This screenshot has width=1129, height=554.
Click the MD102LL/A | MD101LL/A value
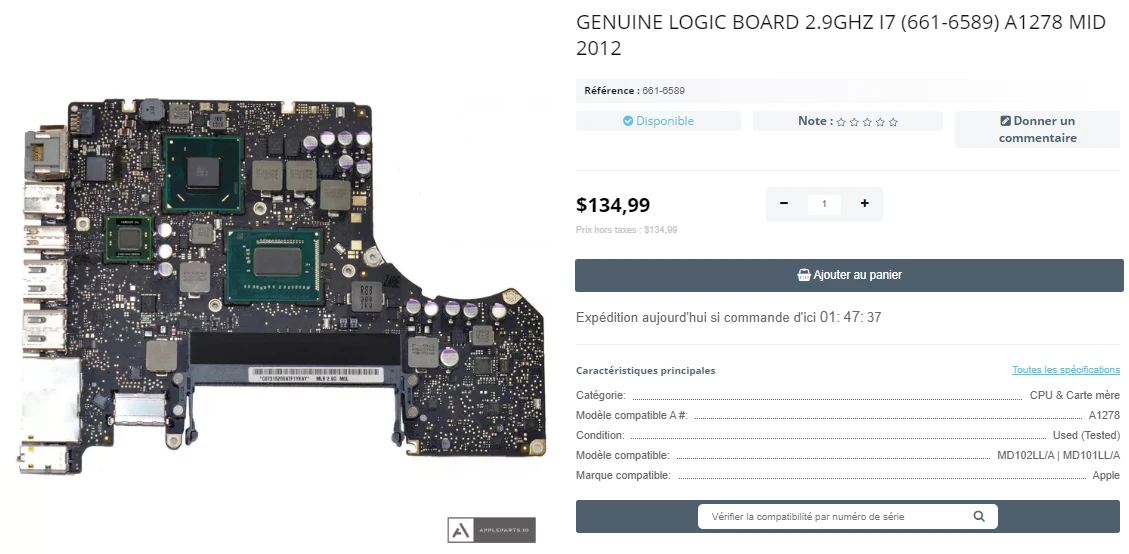[x=1058, y=455]
